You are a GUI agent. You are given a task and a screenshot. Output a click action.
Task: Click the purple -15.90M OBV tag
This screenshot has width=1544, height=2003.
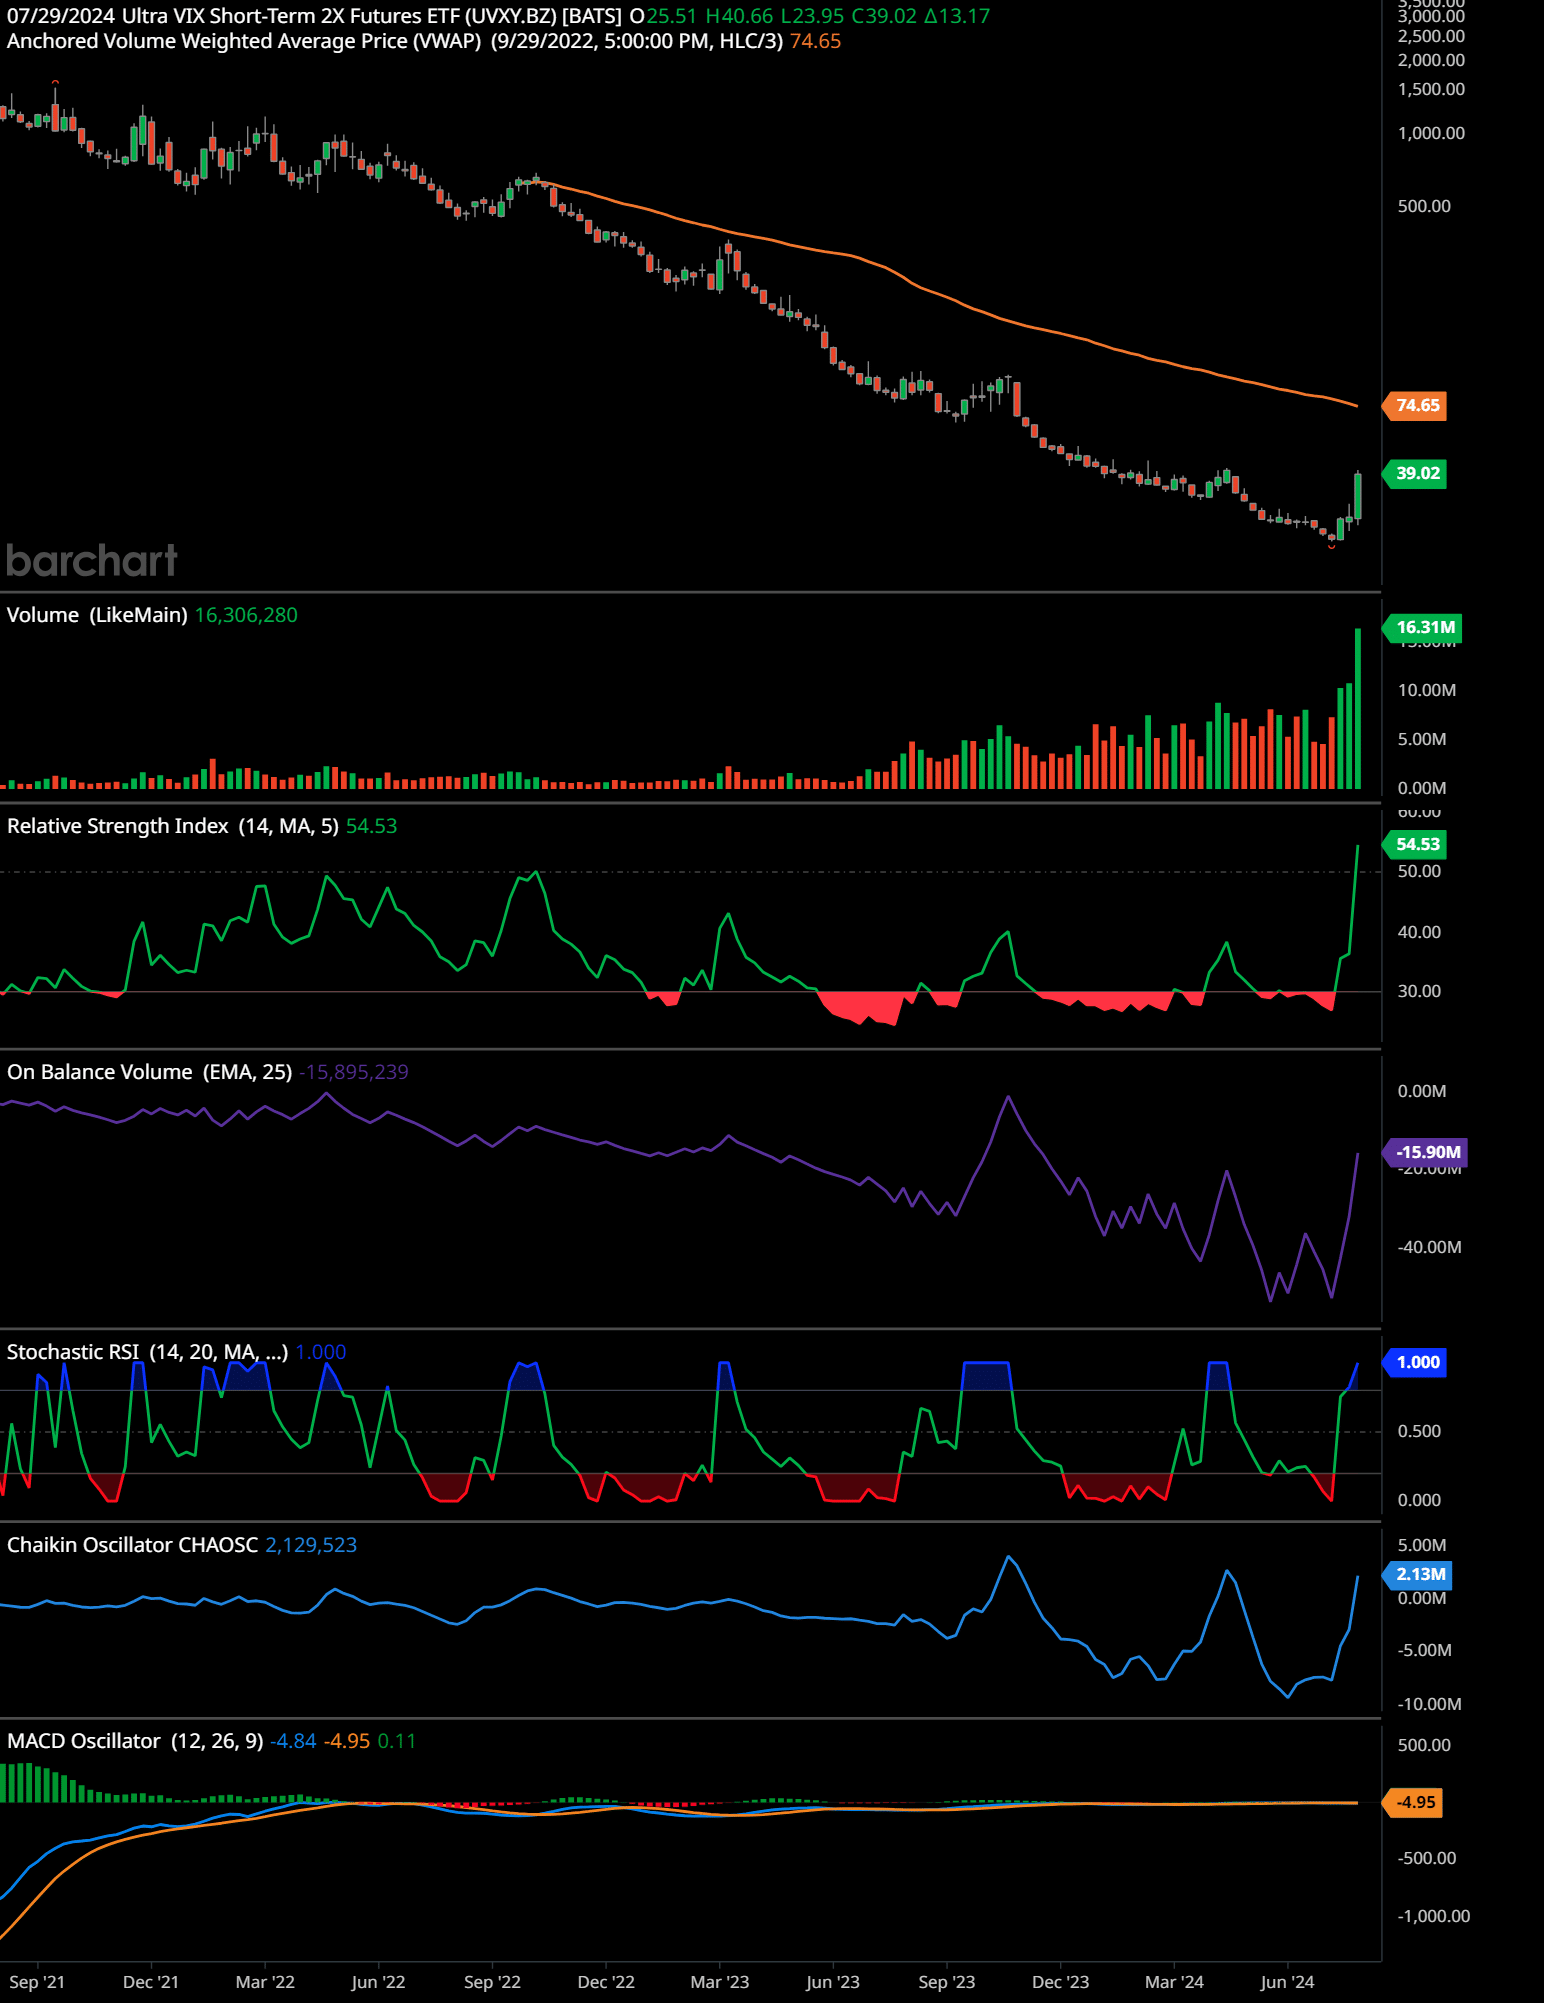[x=1426, y=1153]
